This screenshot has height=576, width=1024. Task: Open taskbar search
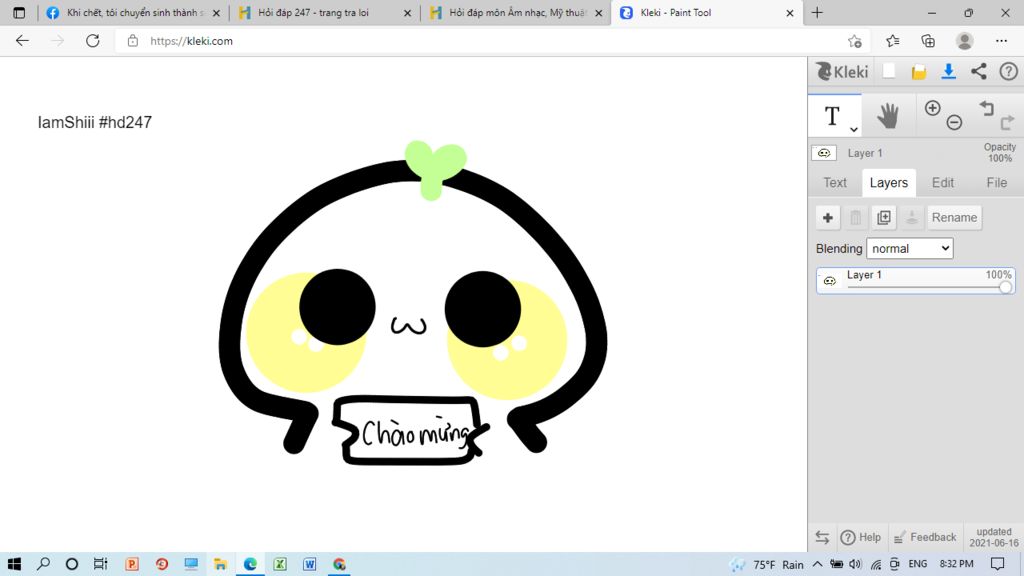(x=43, y=564)
